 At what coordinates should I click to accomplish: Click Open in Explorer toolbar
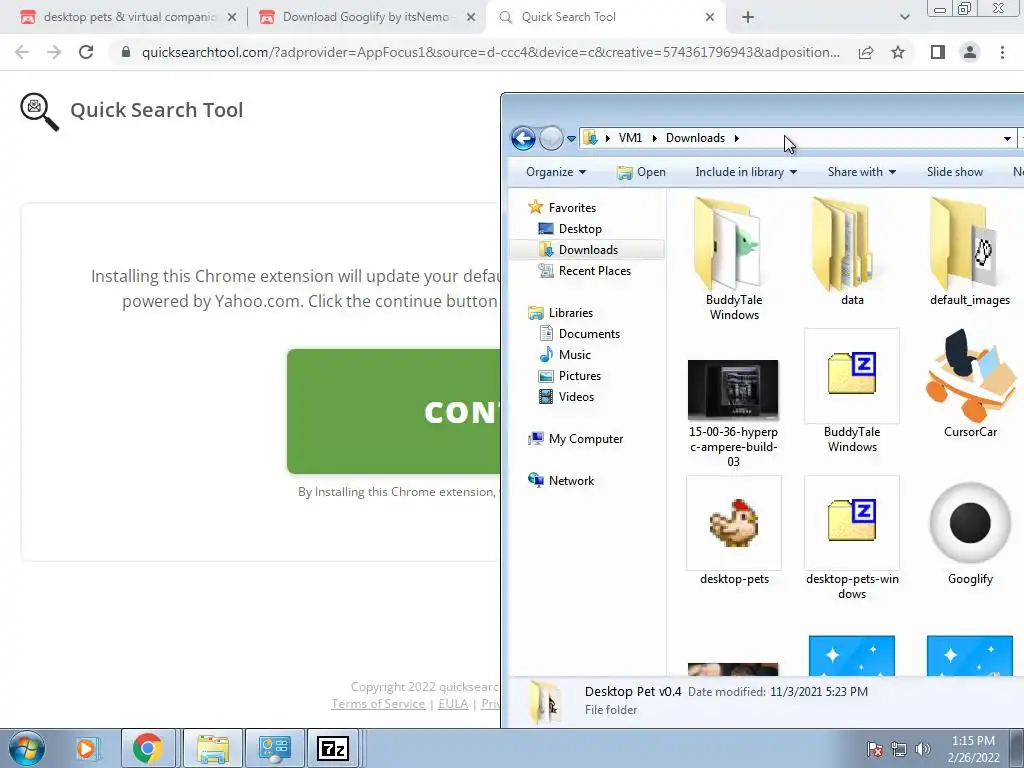point(641,172)
